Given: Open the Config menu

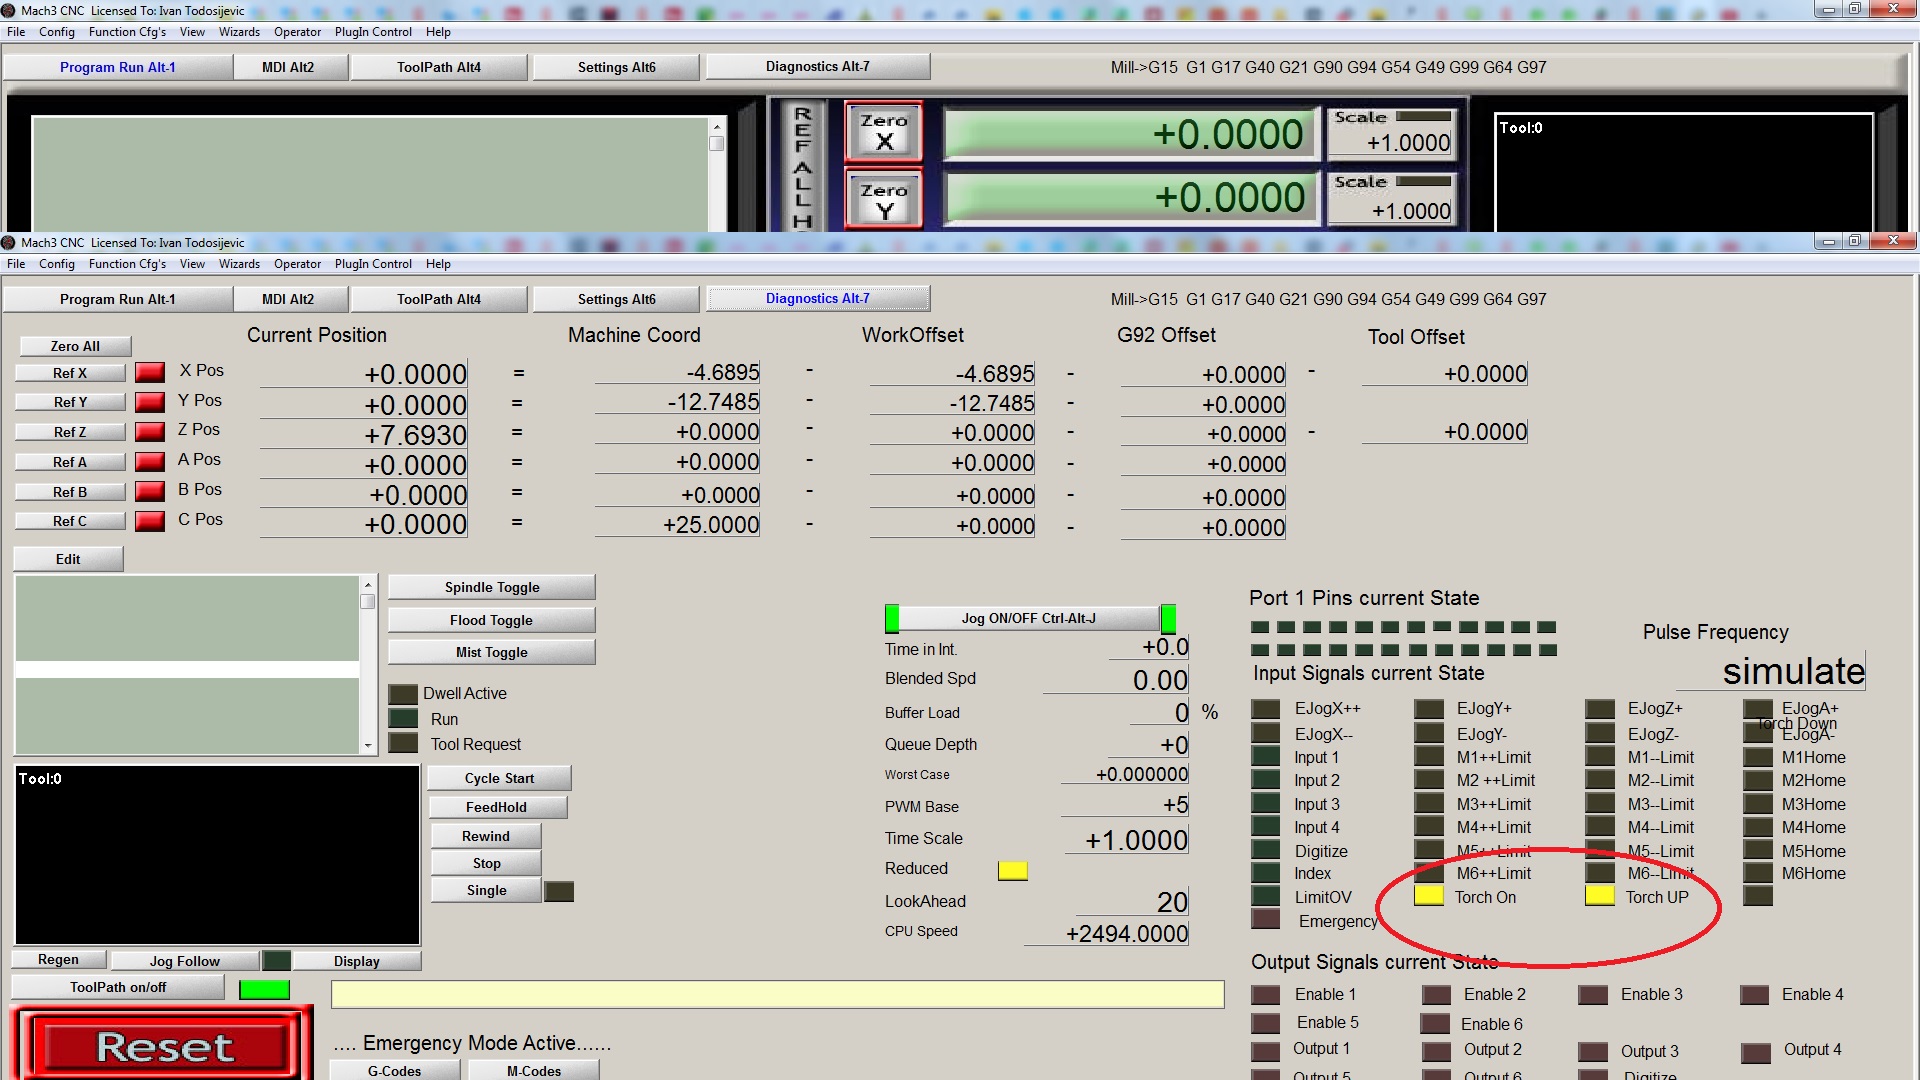Looking at the screenshot, I should click(x=56, y=264).
